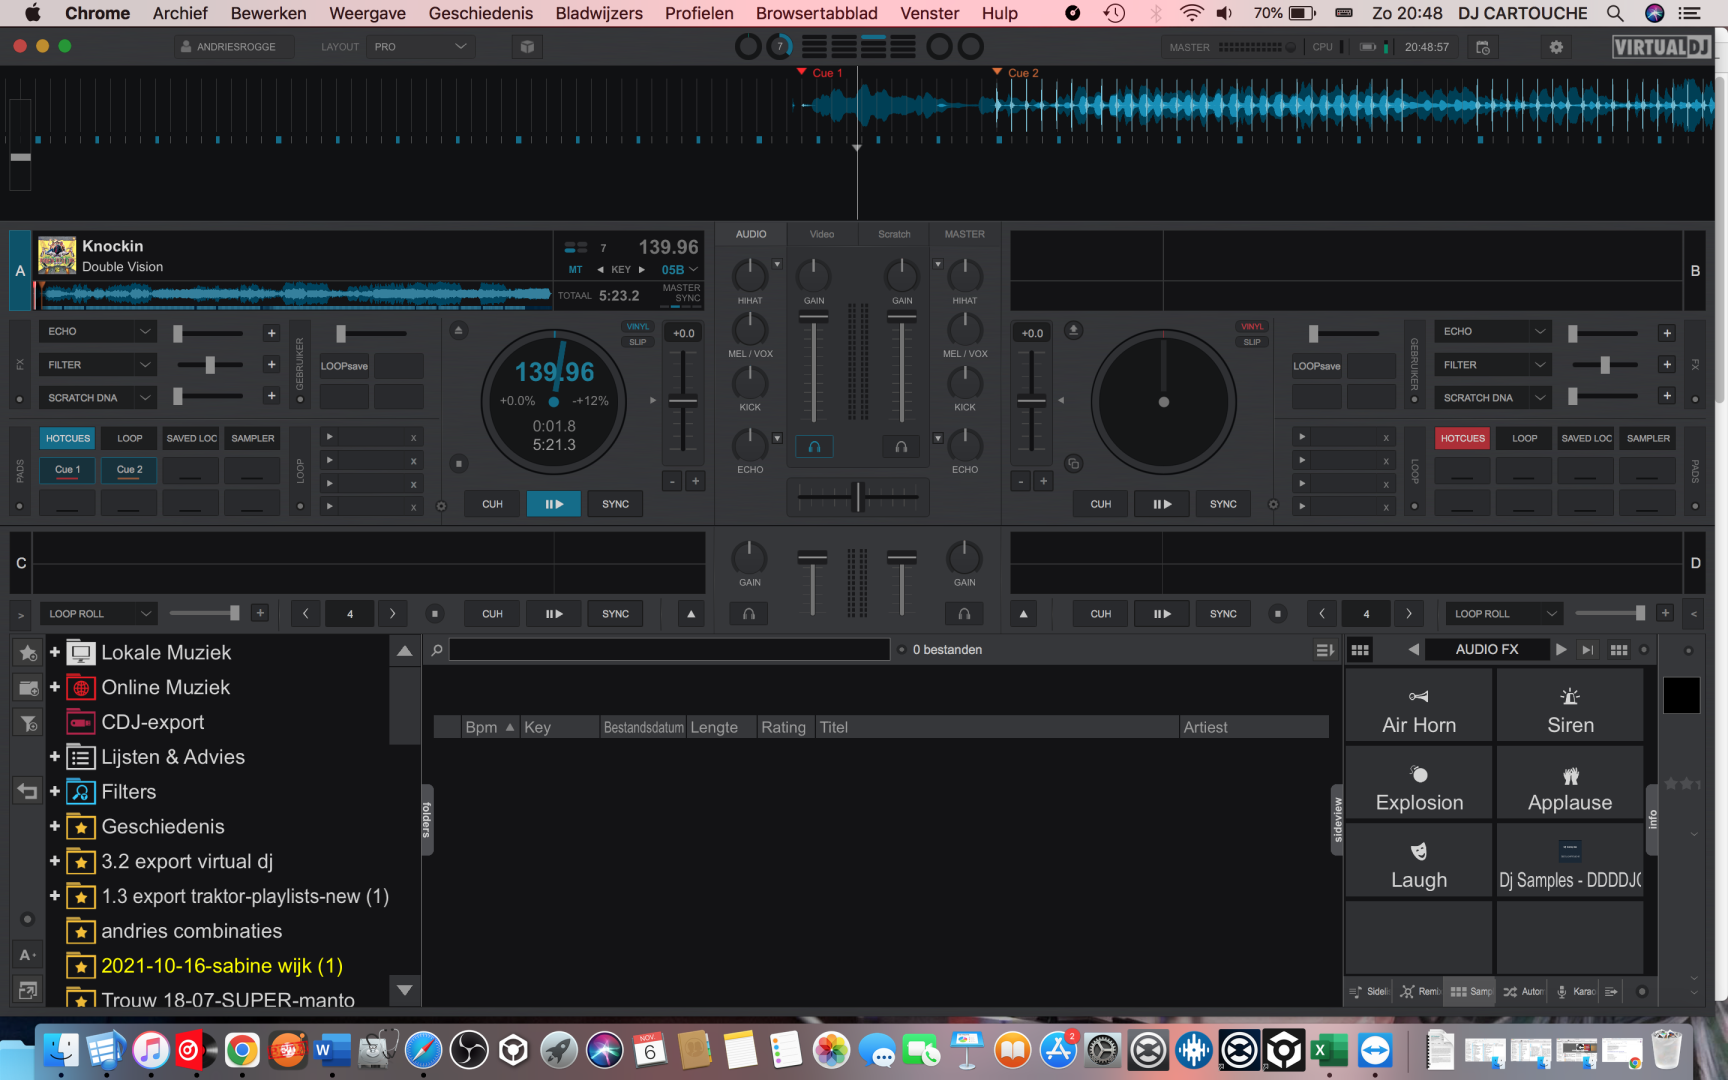This screenshot has height=1080, width=1728.
Task: Open Online Muziek globe icon
Action: (x=81, y=688)
